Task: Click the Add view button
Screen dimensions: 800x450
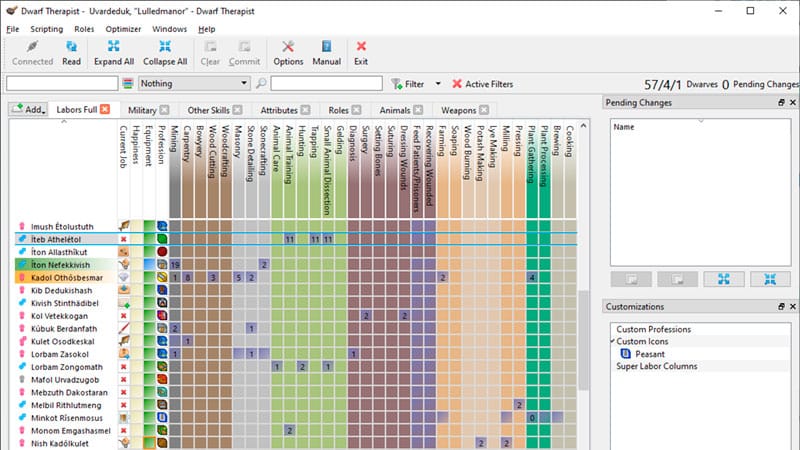Action: 28,109
